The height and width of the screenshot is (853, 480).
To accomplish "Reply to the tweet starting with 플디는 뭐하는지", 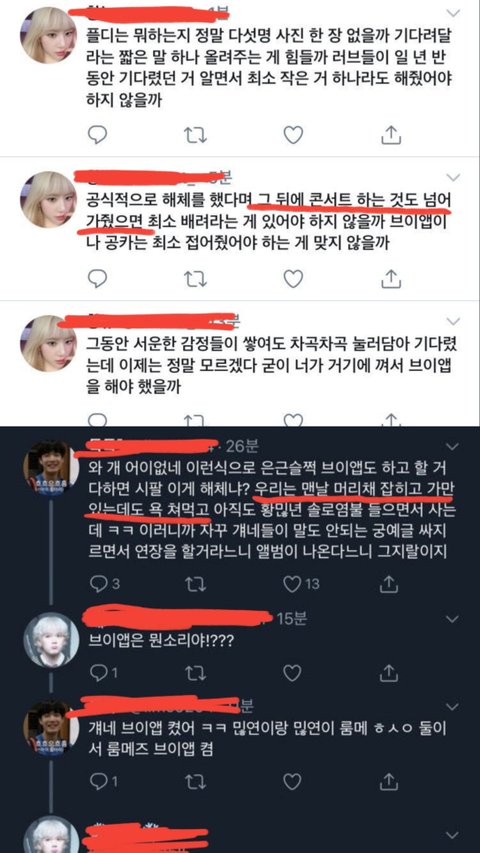I will pyautogui.click(x=97, y=134).
